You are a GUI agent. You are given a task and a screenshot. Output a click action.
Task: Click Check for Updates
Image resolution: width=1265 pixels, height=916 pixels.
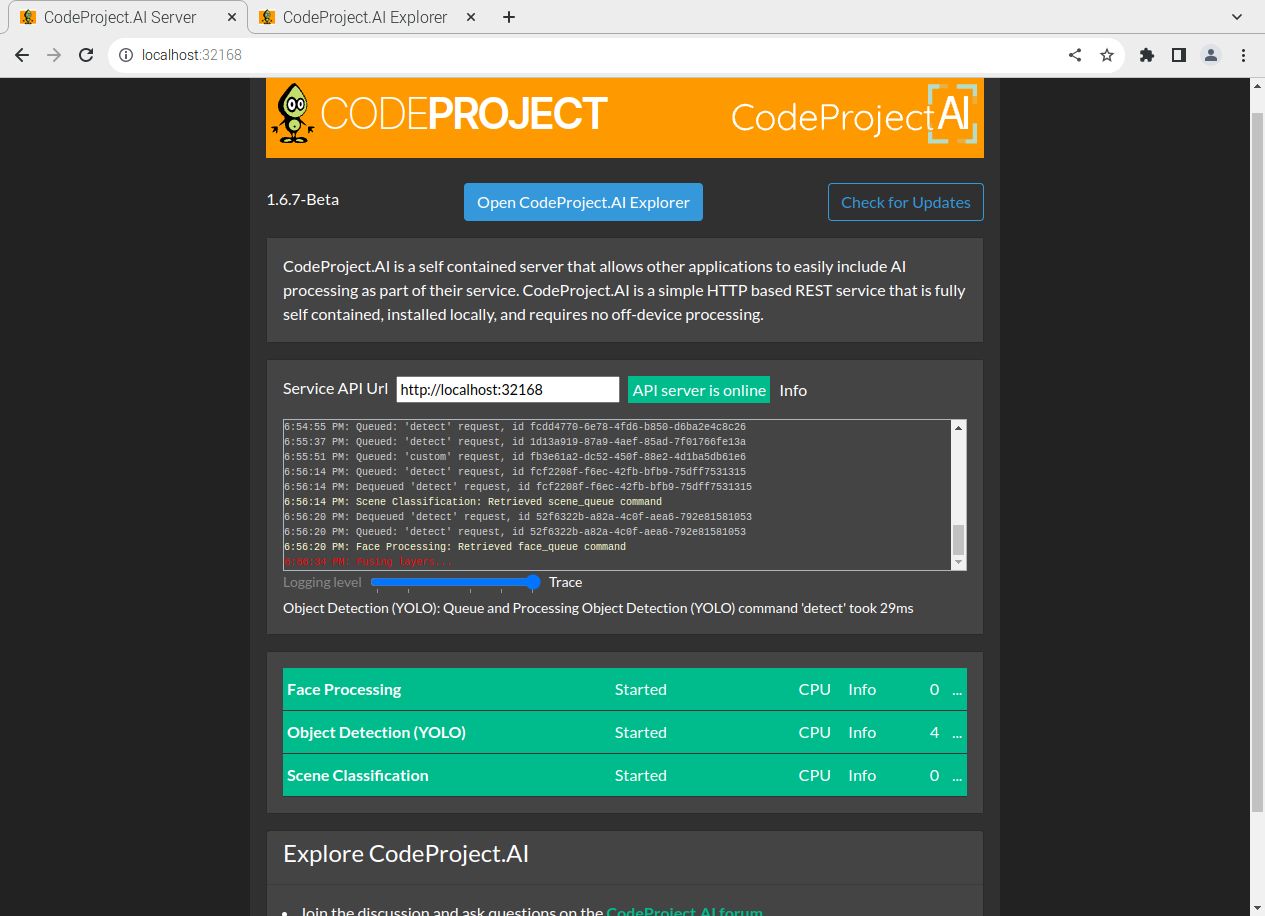point(906,202)
